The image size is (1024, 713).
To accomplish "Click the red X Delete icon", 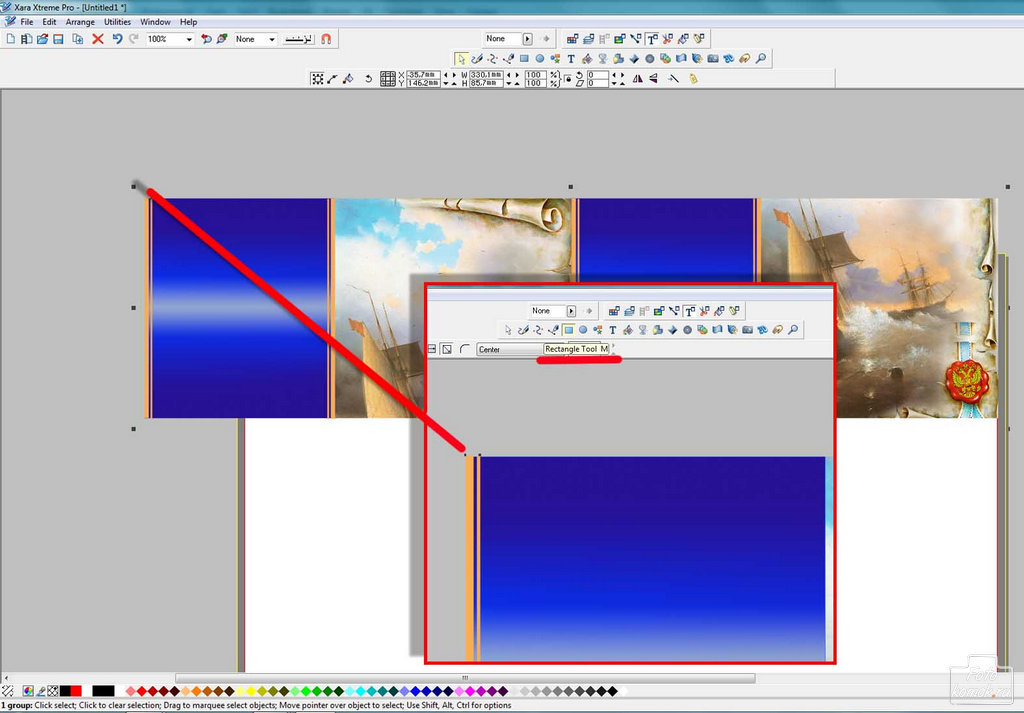I will 98,39.
